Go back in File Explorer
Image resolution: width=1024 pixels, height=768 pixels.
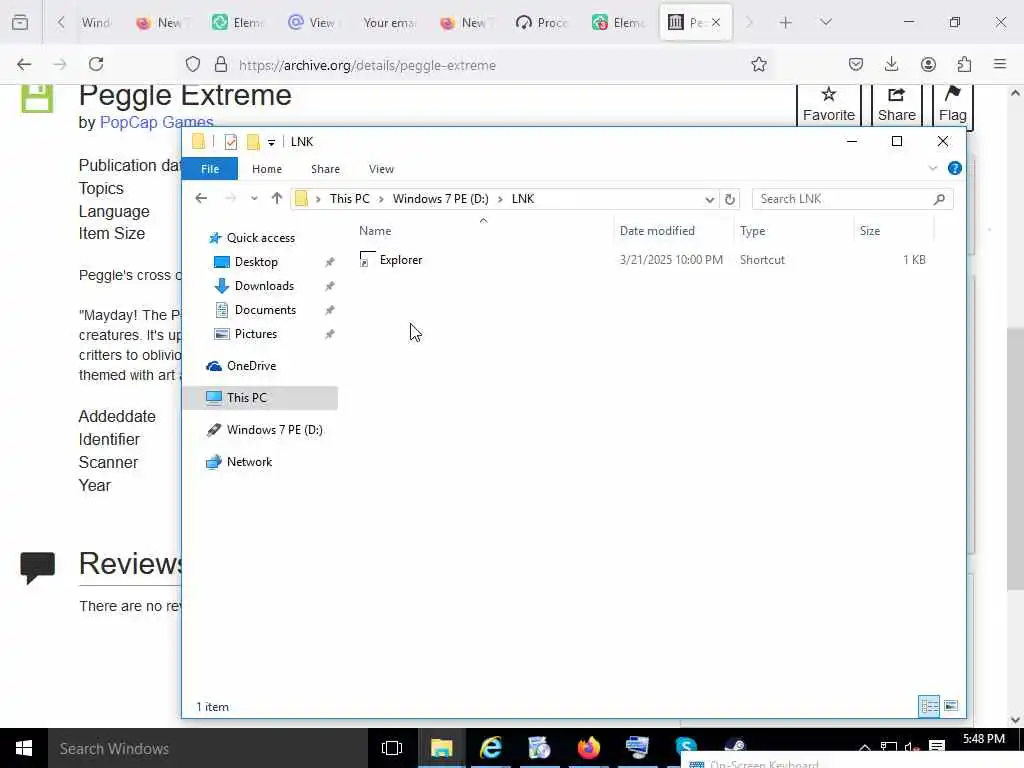coord(201,199)
